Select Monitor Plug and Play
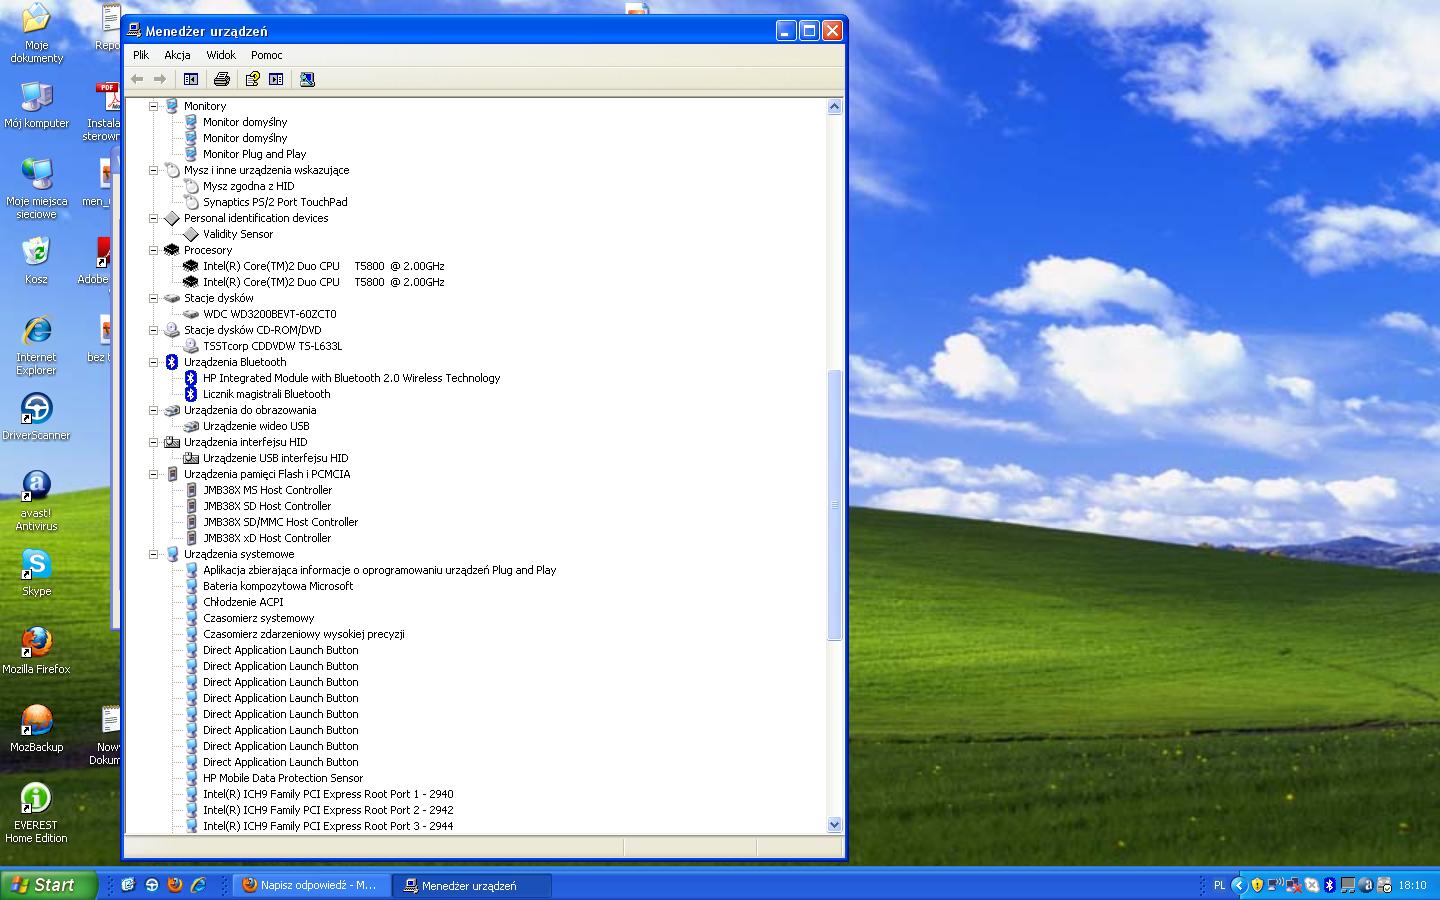 click(x=254, y=154)
